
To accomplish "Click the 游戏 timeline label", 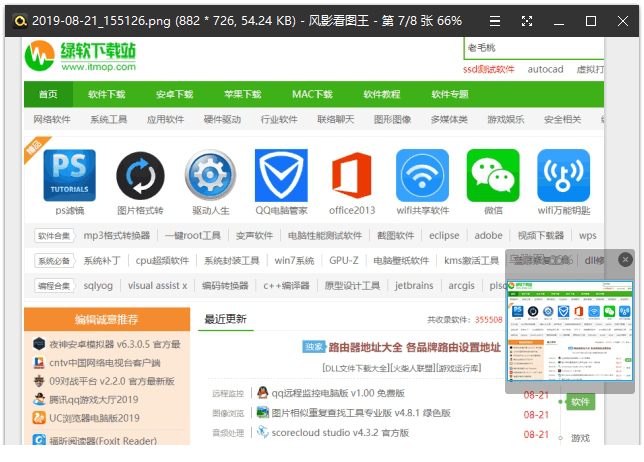I will (580, 438).
